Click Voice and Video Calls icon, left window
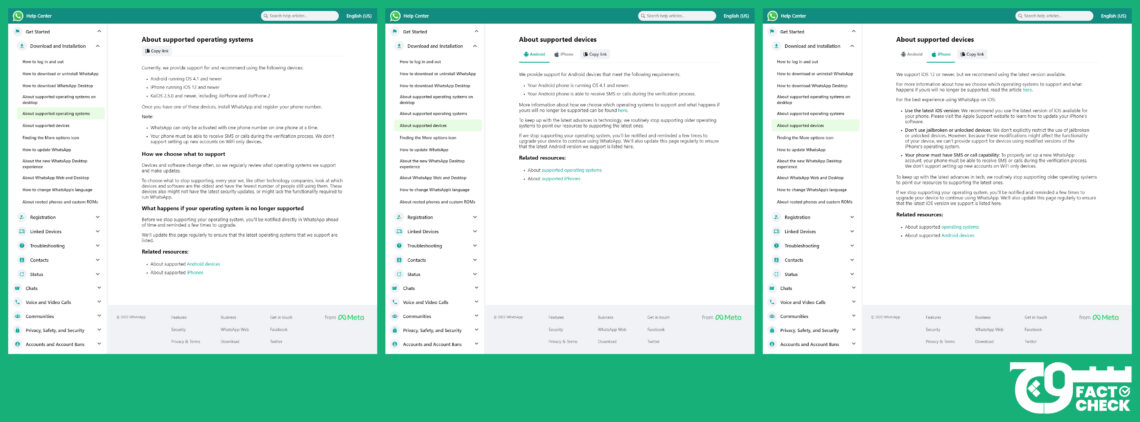Image resolution: width=1140 pixels, height=422 pixels. 17,302
